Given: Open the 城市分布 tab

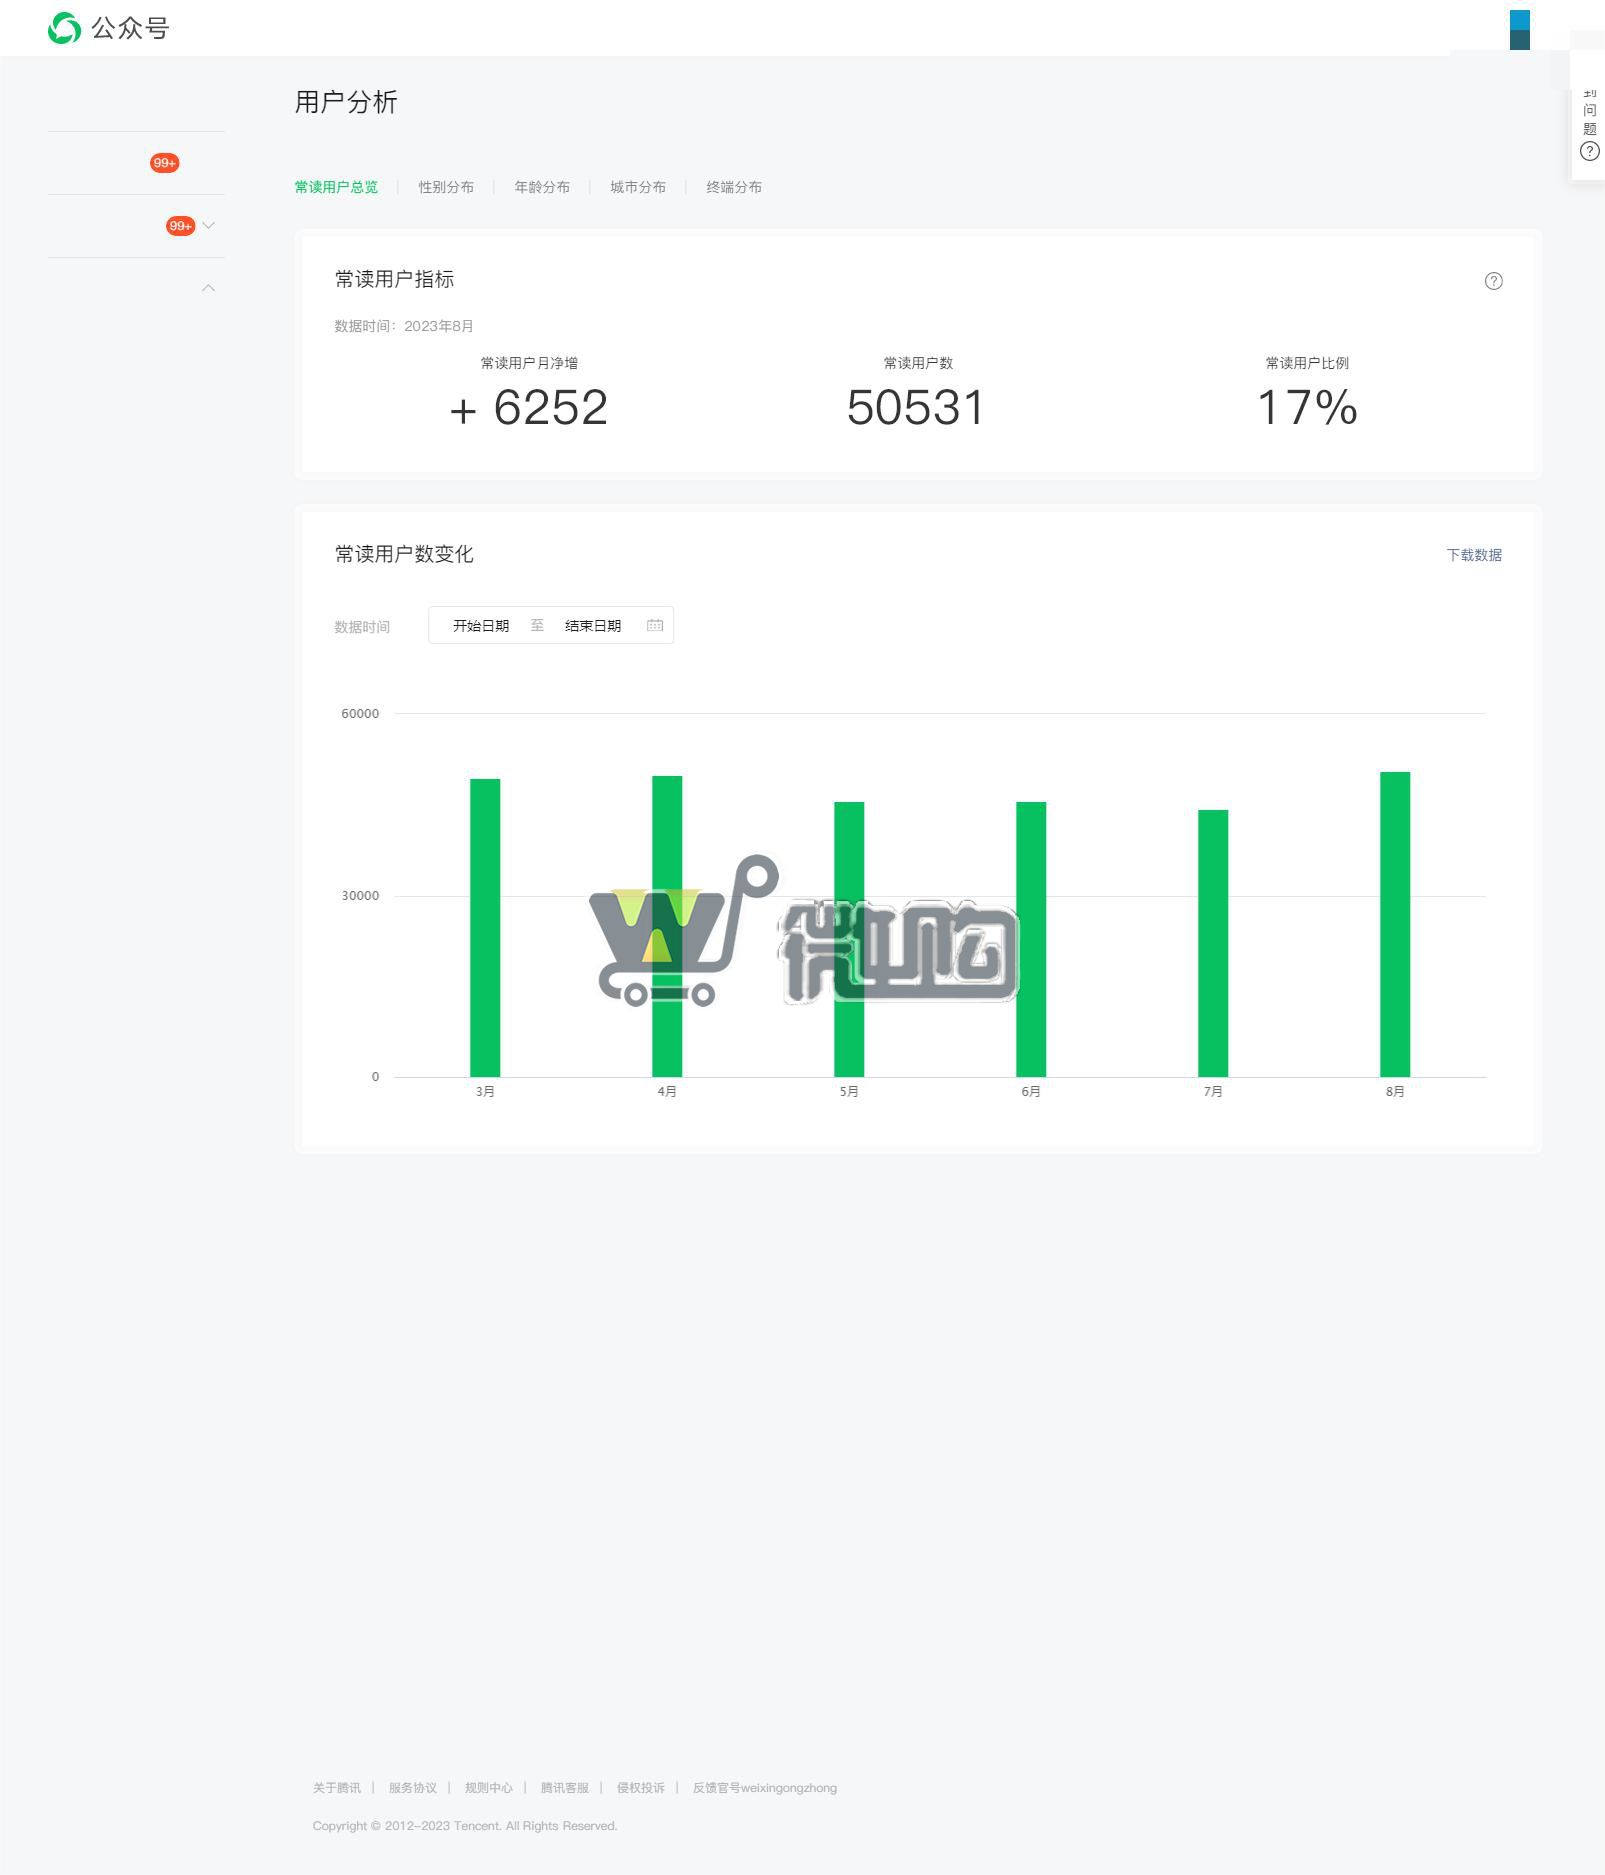Looking at the screenshot, I should tap(638, 187).
